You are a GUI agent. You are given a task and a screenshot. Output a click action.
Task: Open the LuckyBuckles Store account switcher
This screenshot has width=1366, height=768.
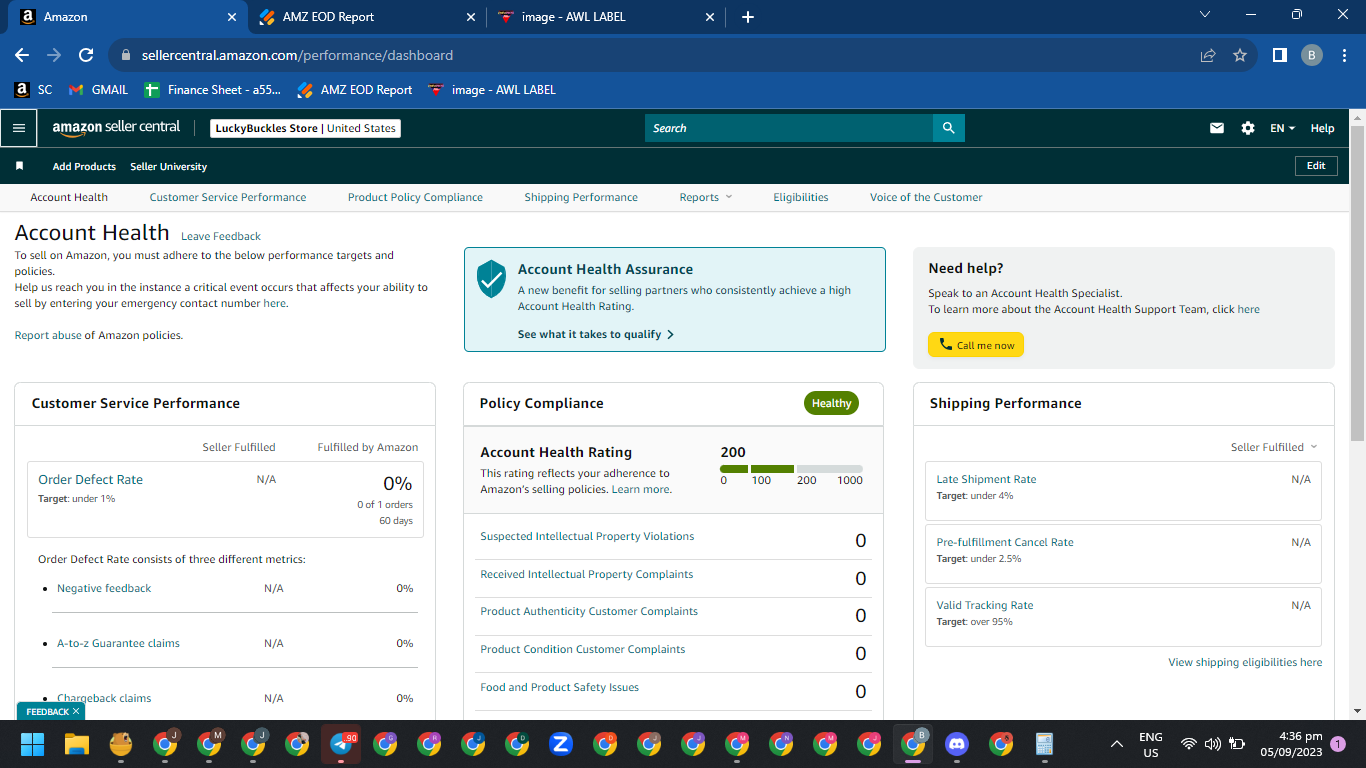point(306,128)
